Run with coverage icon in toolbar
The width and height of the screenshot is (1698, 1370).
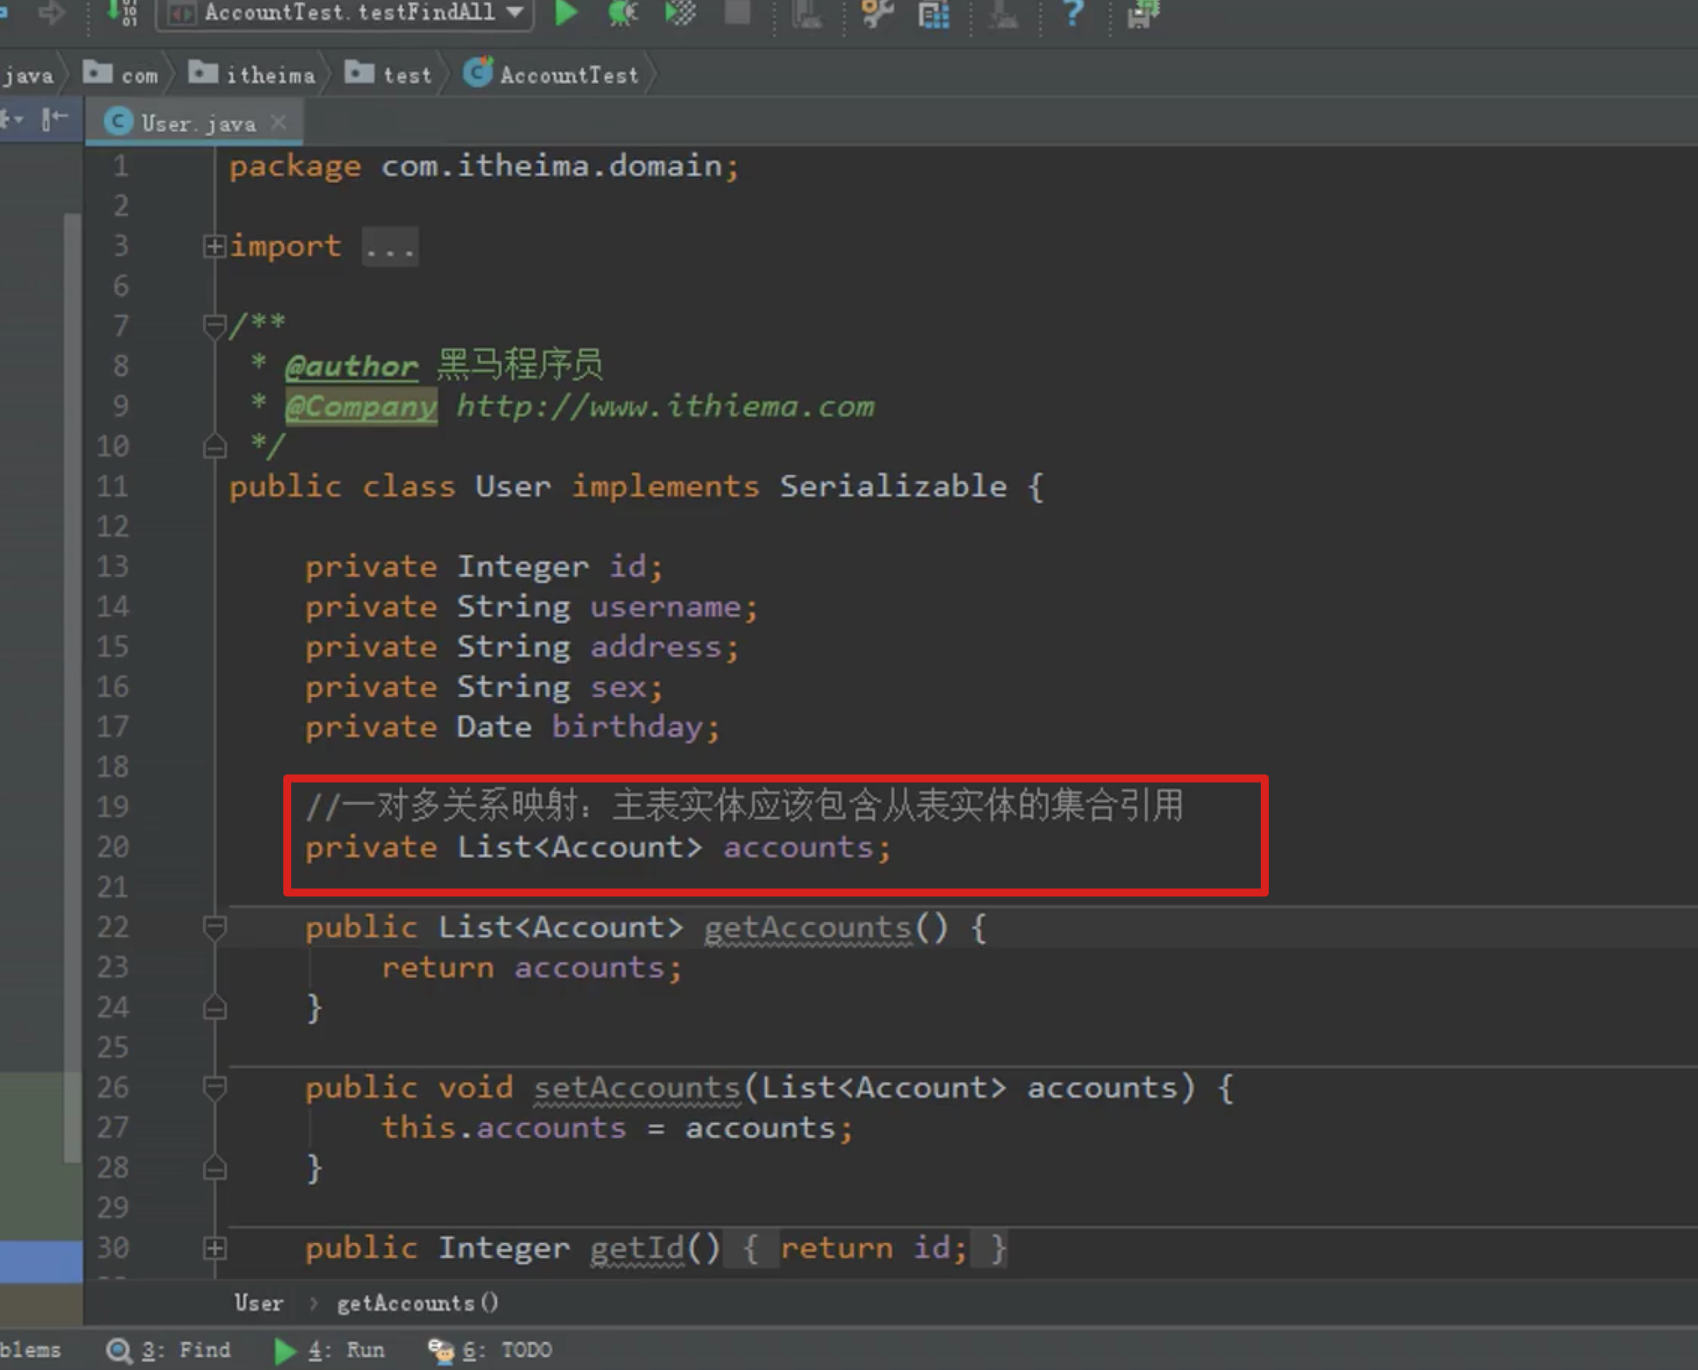(x=681, y=13)
